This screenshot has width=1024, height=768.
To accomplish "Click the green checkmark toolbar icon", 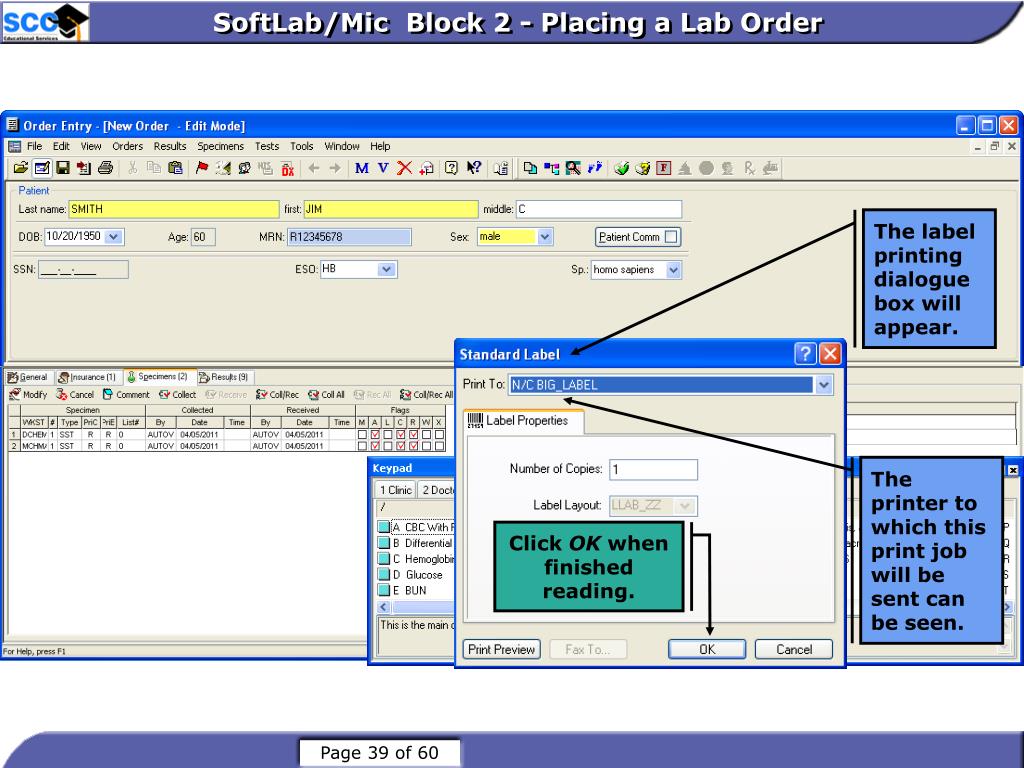I will (621, 168).
